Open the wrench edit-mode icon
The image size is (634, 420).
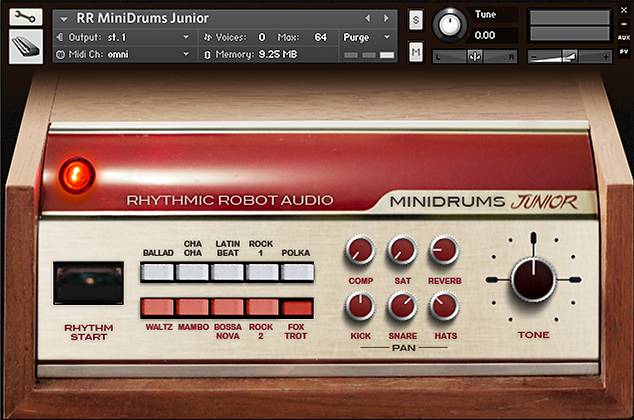coord(25,17)
